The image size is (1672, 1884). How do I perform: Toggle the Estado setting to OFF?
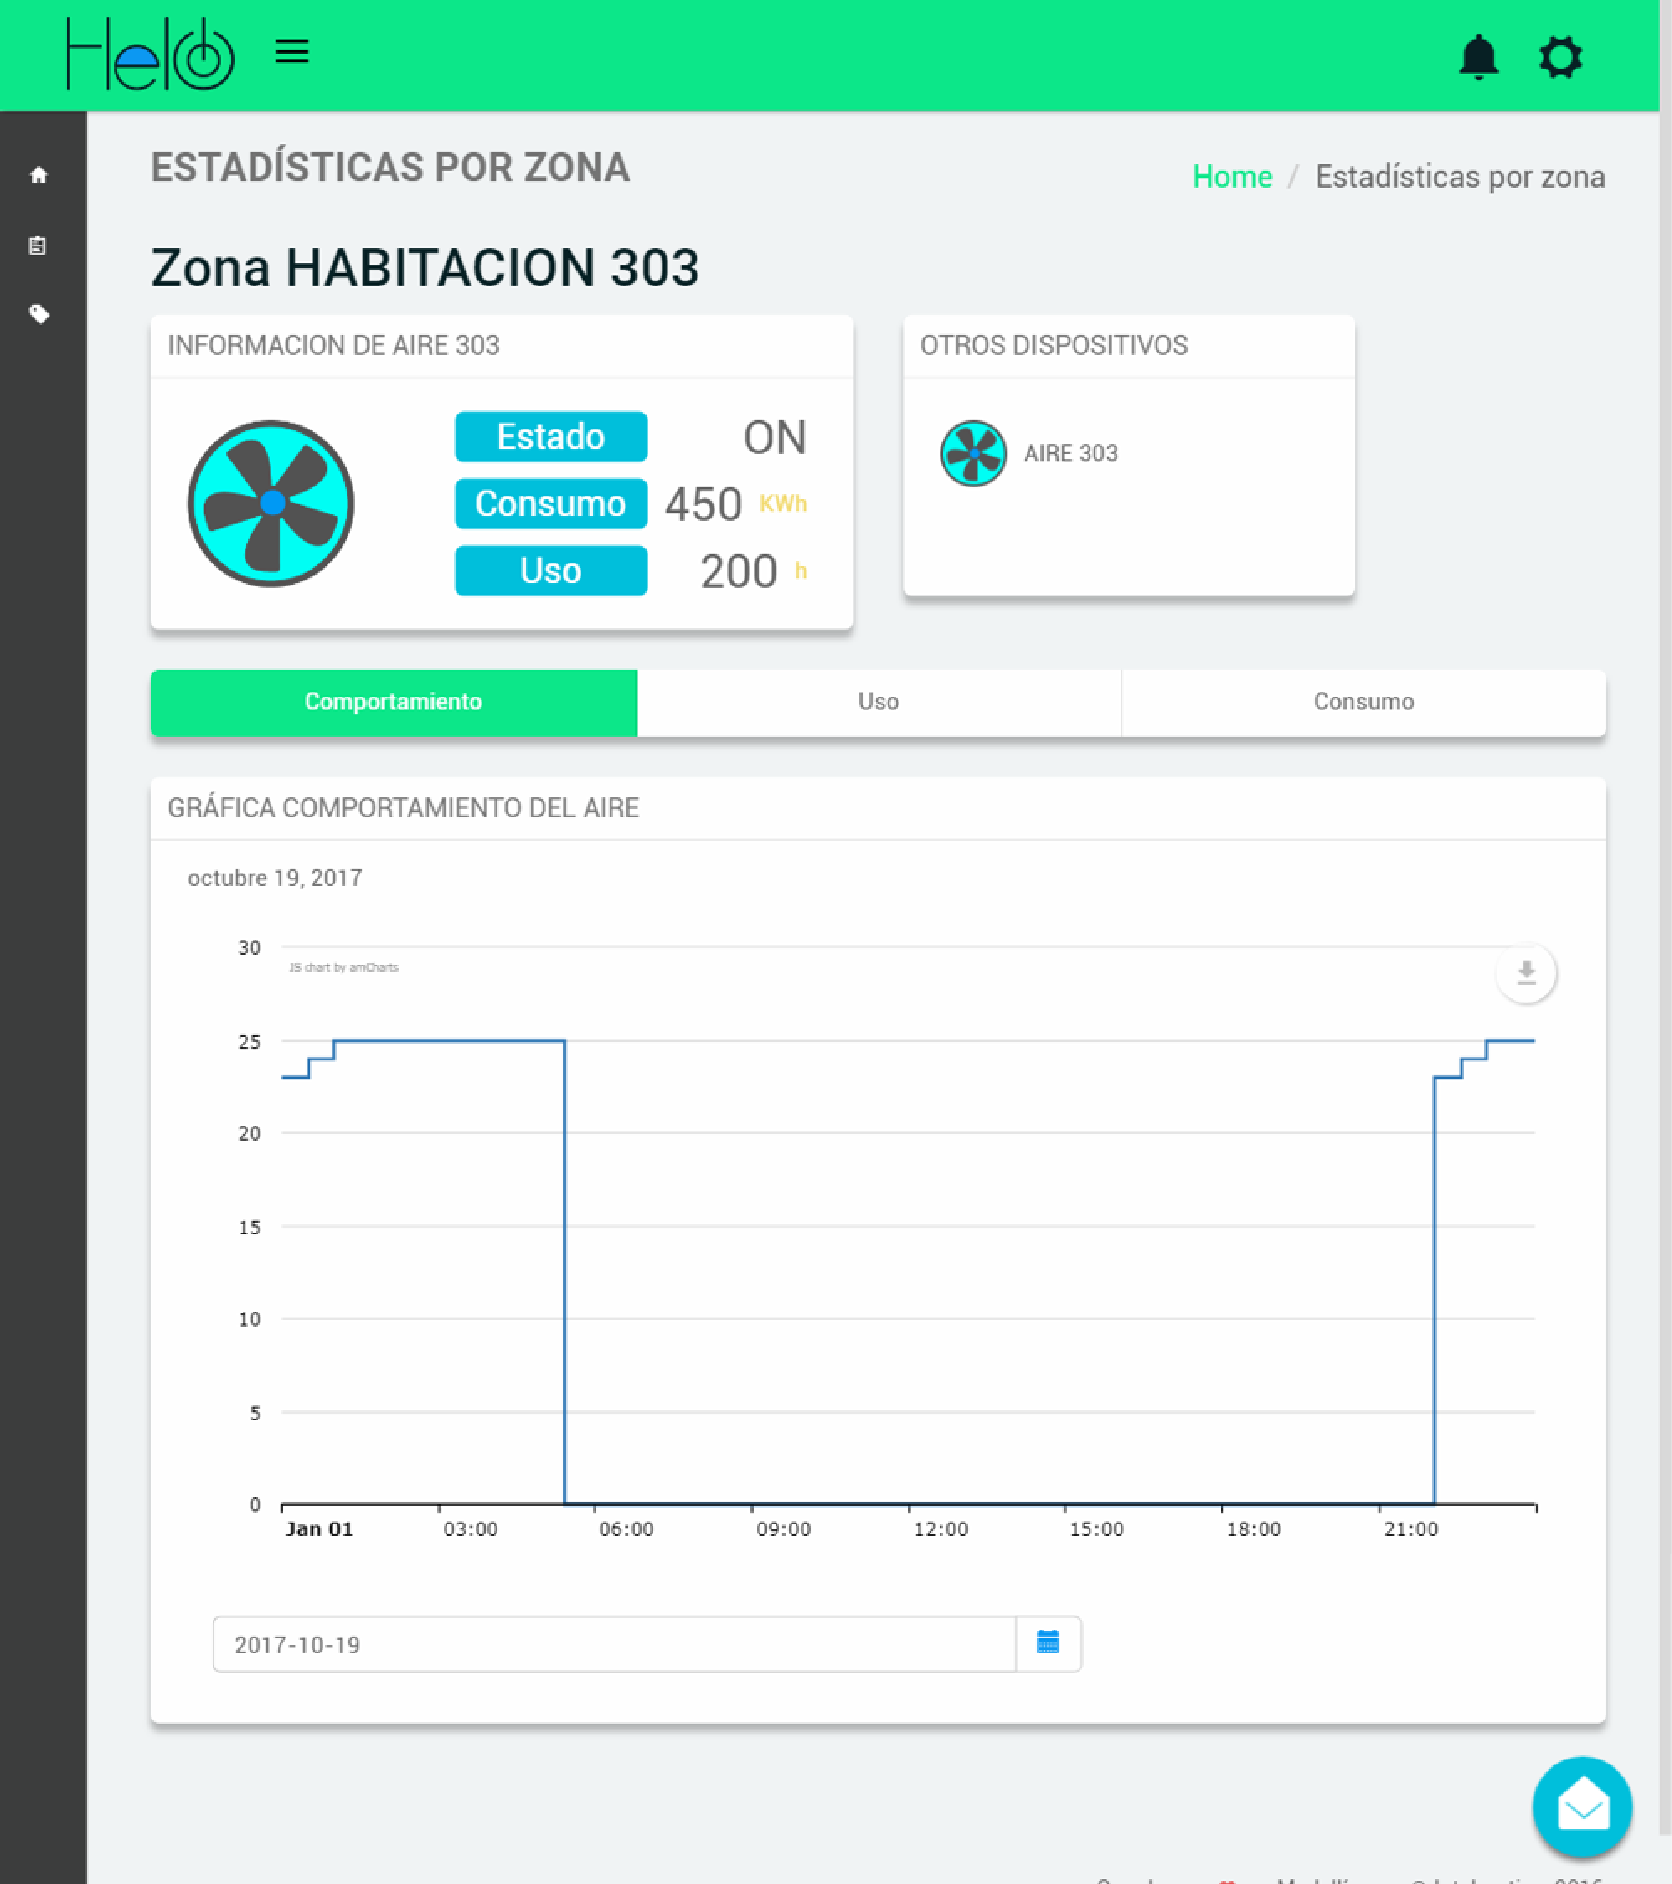point(550,437)
